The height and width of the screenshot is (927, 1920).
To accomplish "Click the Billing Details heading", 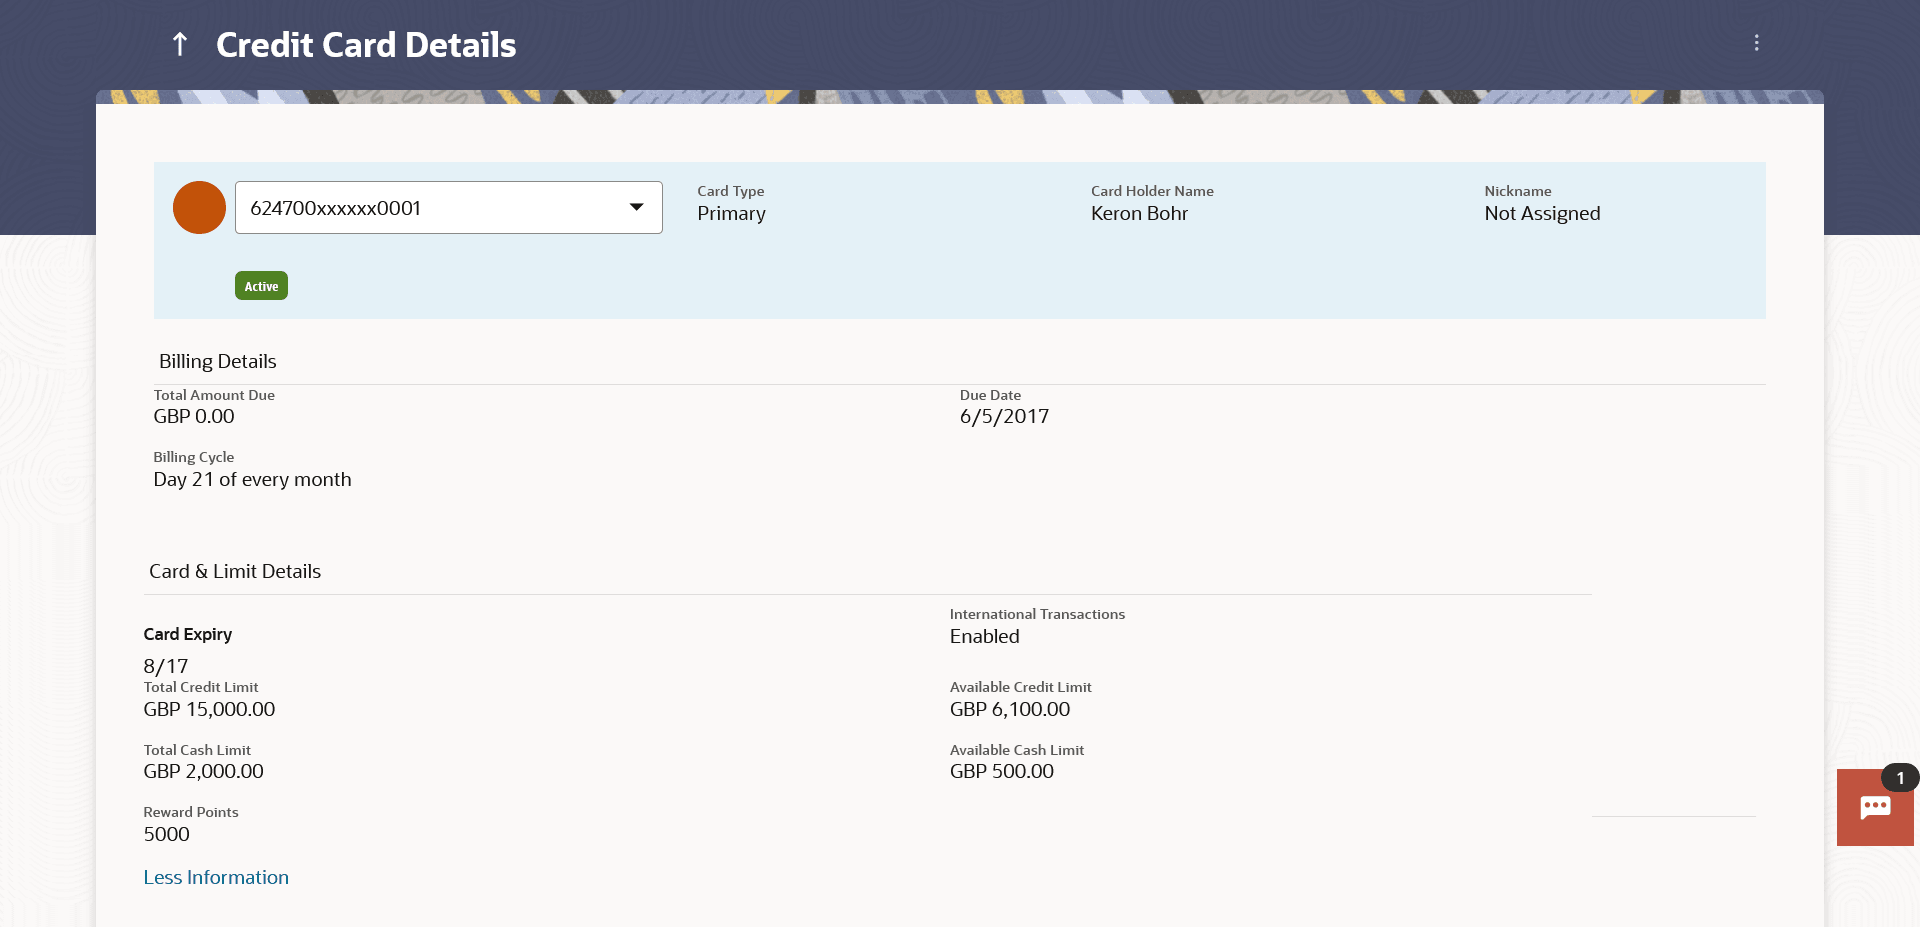I will (217, 361).
